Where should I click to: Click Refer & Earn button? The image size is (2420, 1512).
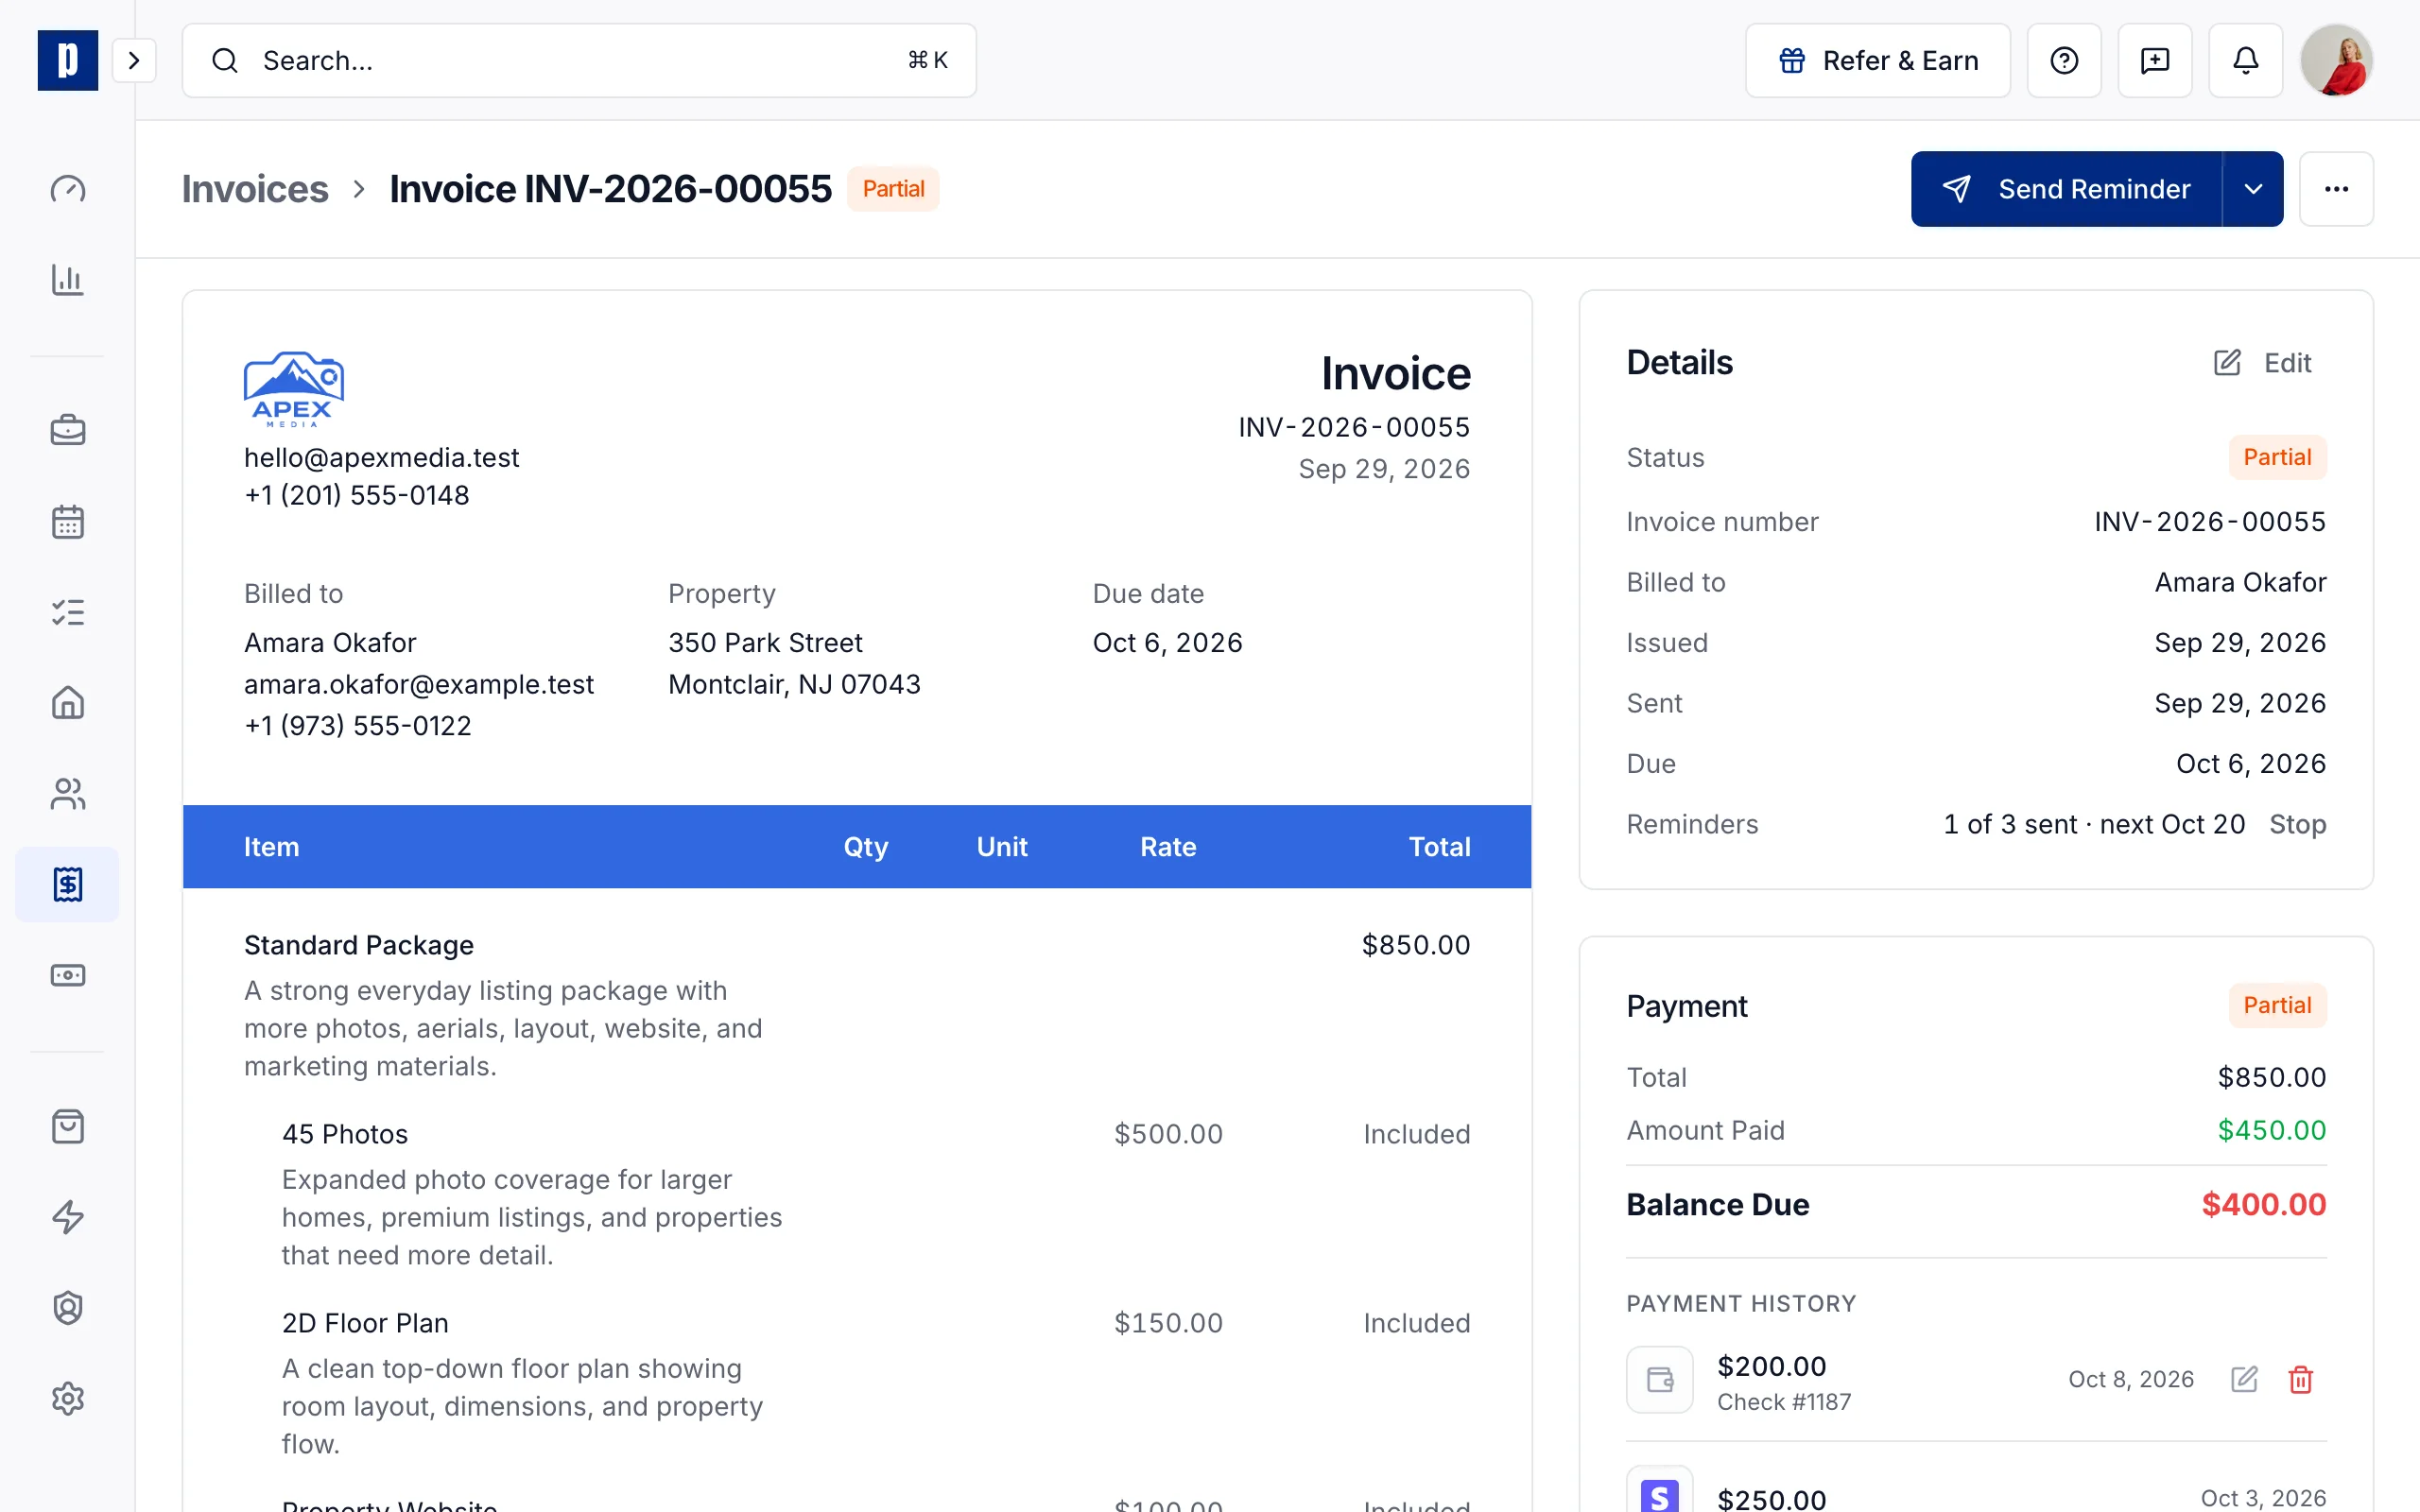pos(1877,60)
